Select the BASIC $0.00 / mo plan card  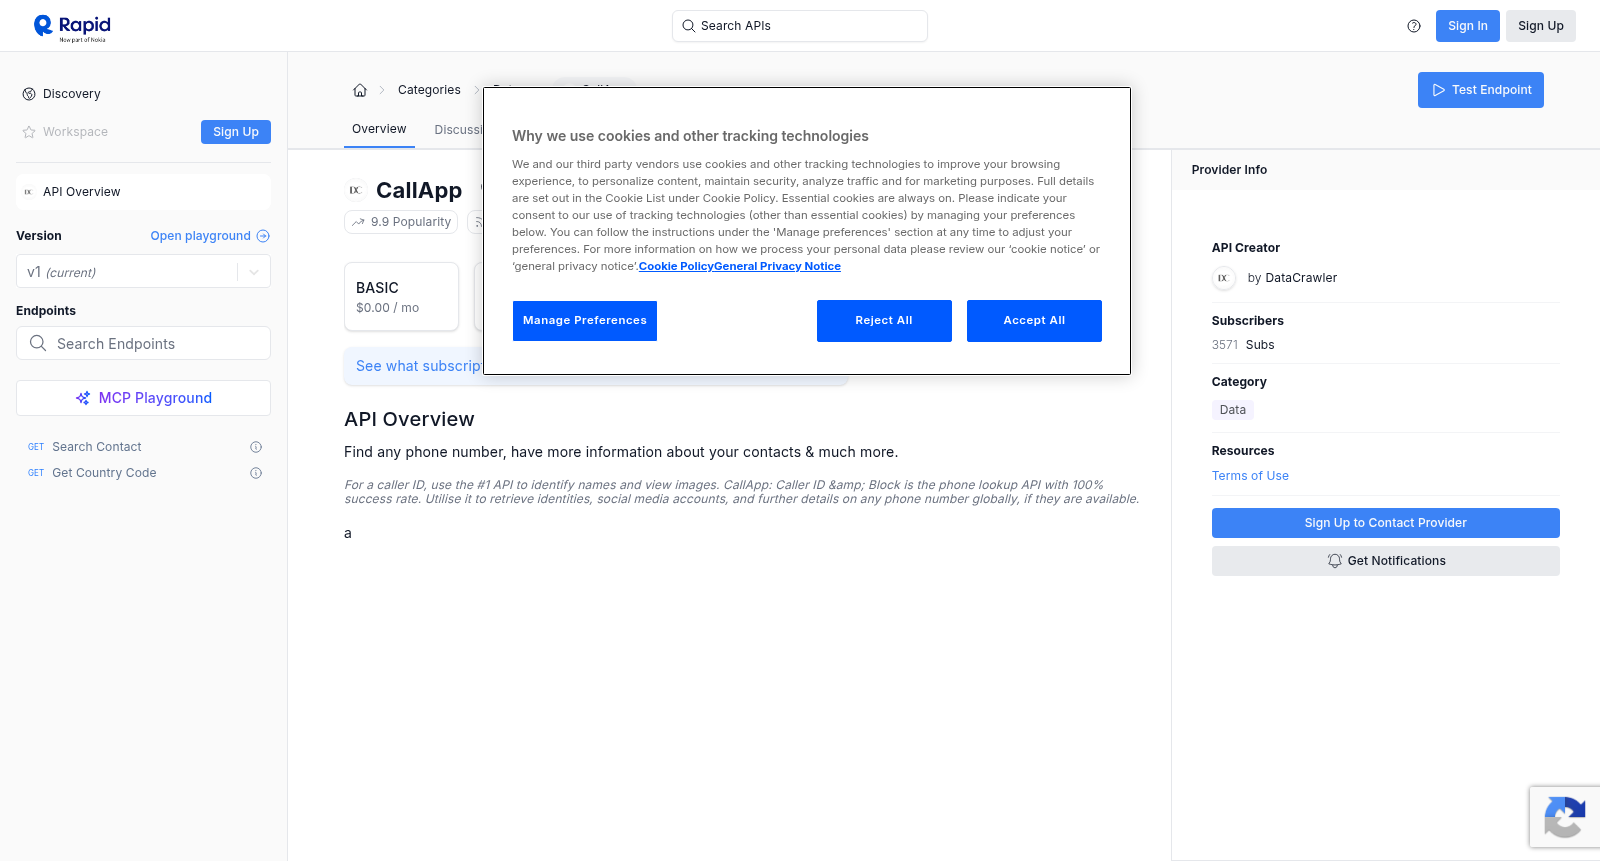pos(401,297)
